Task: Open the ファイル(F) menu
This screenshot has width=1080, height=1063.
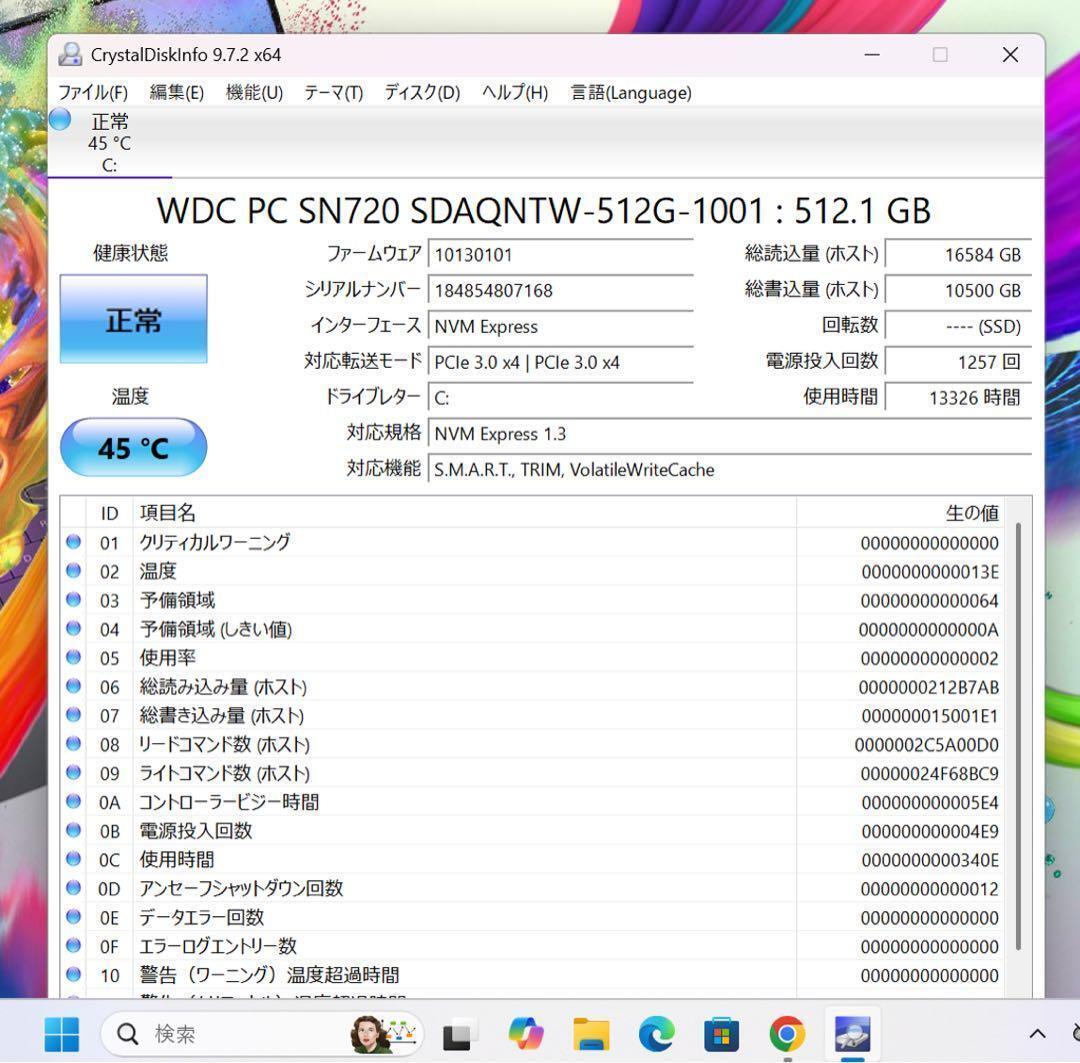Action: point(93,93)
